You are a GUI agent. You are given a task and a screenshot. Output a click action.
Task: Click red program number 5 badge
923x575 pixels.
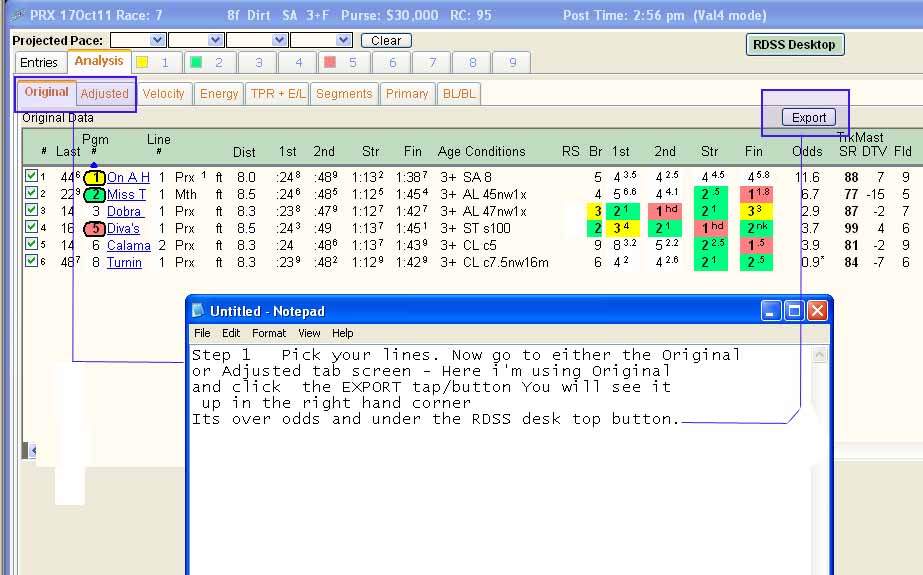94,228
